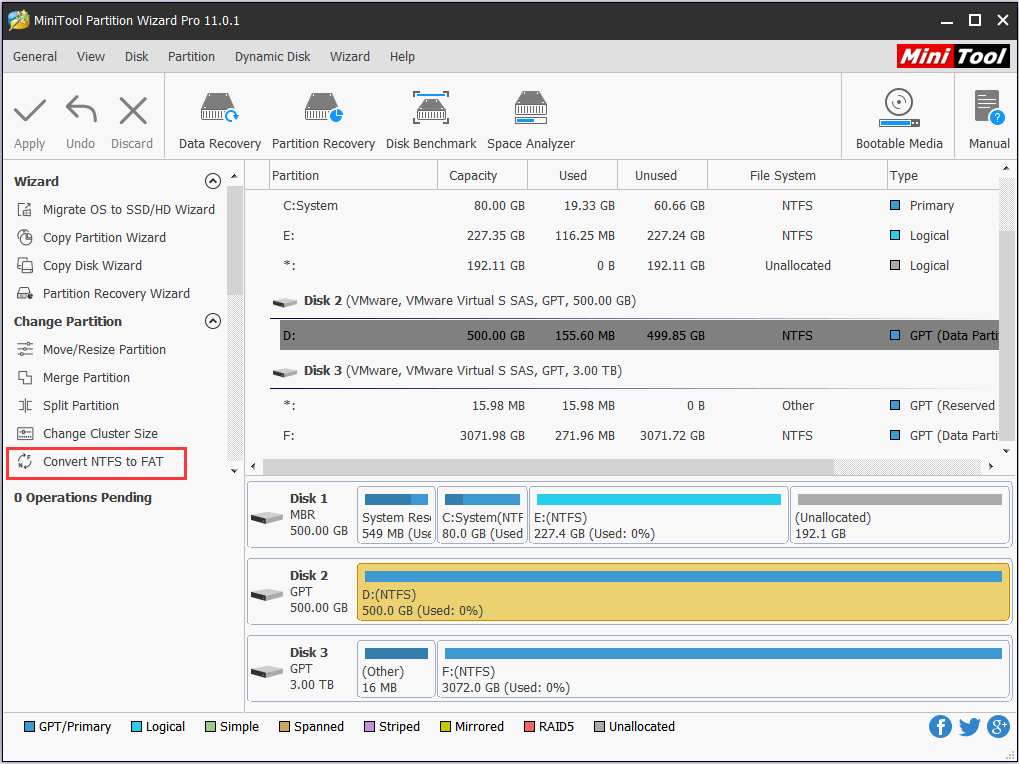This screenshot has height=764, width=1019.
Task: Click the Copy Disk Wizard icon
Action: [25, 265]
